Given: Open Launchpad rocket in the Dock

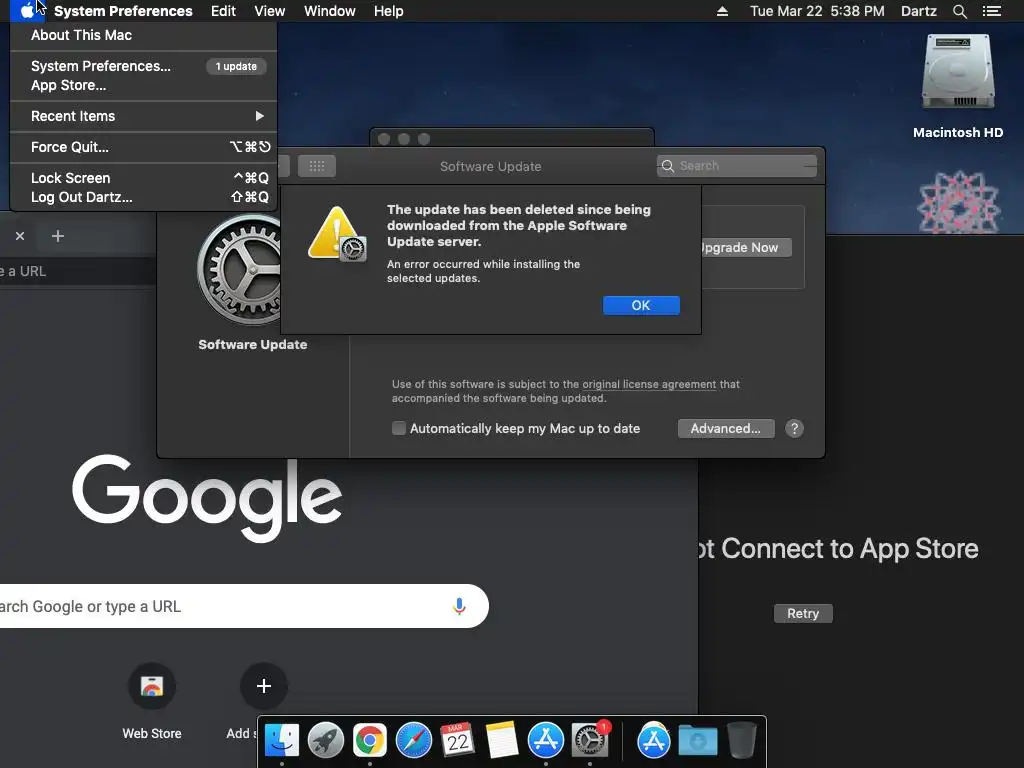Looking at the screenshot, I should click(x=326, y=741).
